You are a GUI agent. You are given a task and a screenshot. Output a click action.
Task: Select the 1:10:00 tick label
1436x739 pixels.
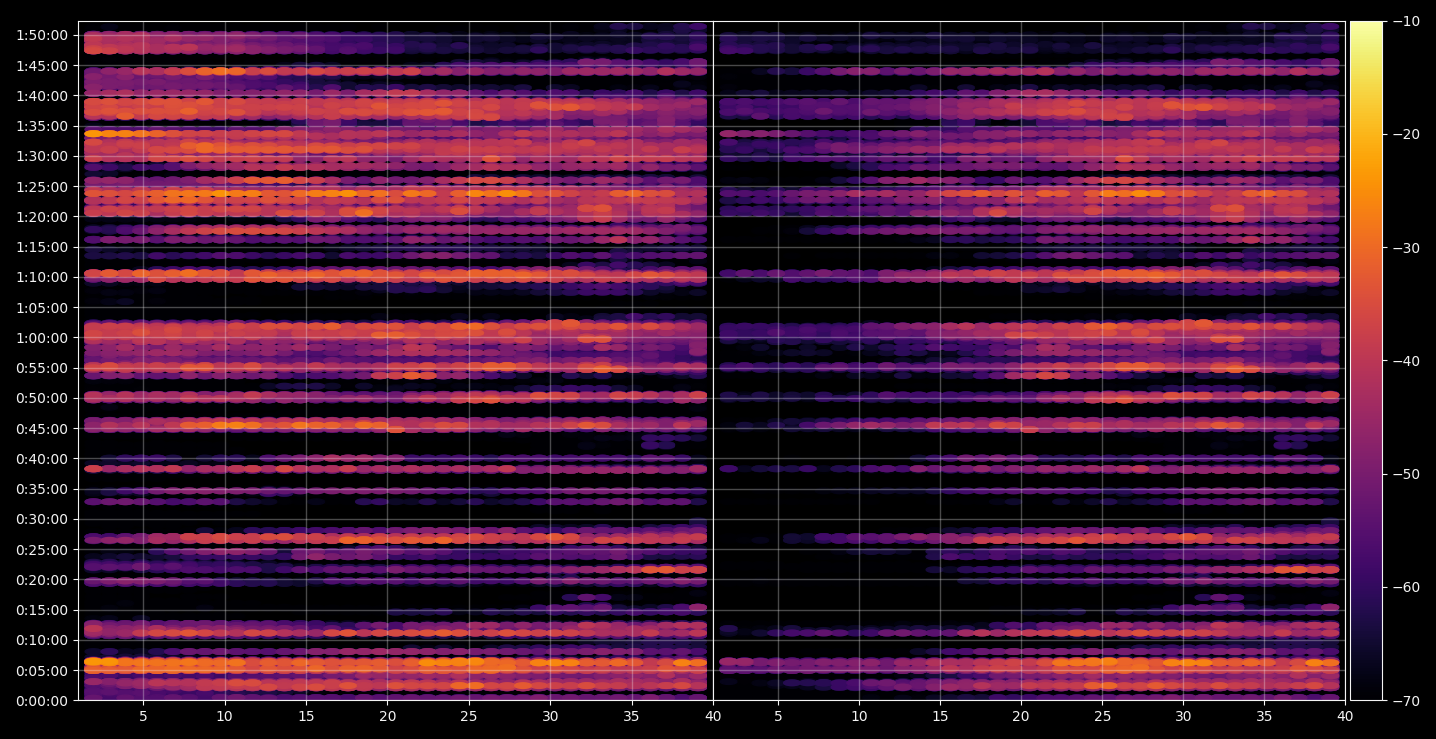pyautogui.click(x=42, y=277)
